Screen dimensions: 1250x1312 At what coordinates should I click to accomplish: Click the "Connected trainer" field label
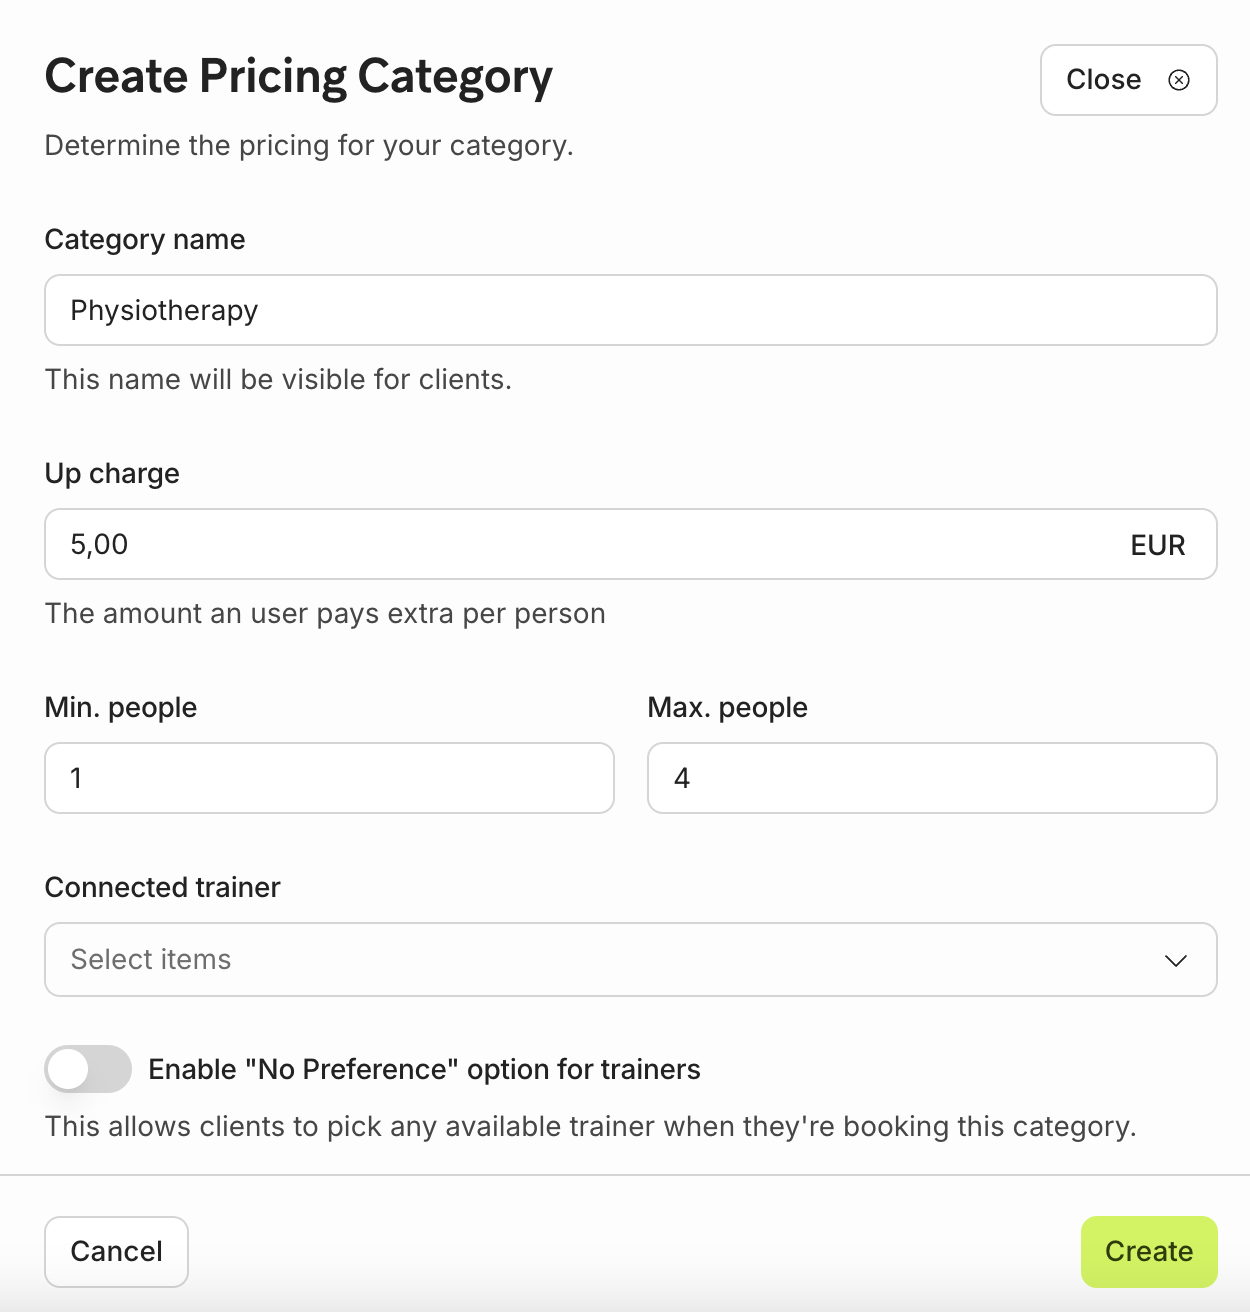(x=163, y=887)
